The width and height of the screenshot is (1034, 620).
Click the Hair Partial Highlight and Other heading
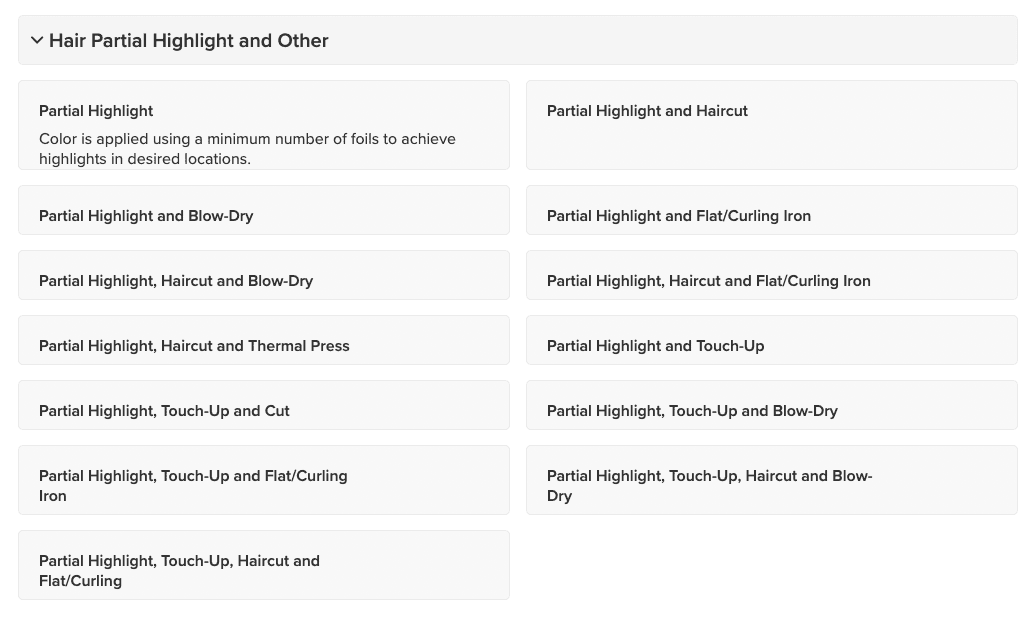click(x=189, y=40)
